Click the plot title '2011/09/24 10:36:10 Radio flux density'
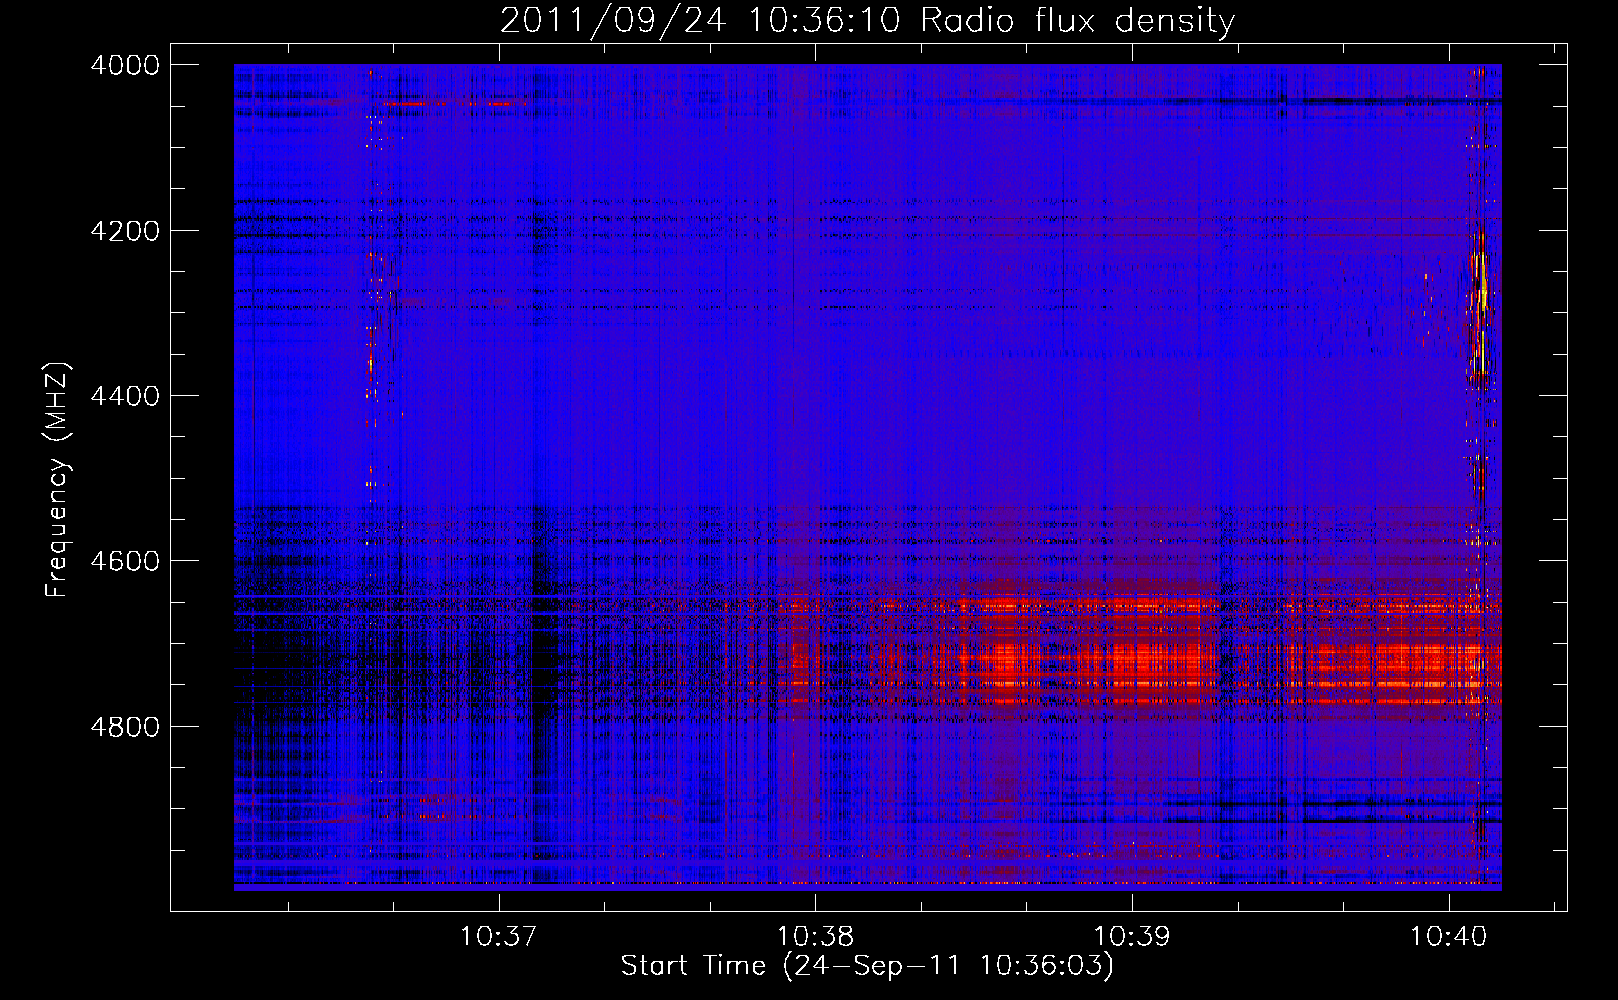 [x=867, y=20]
